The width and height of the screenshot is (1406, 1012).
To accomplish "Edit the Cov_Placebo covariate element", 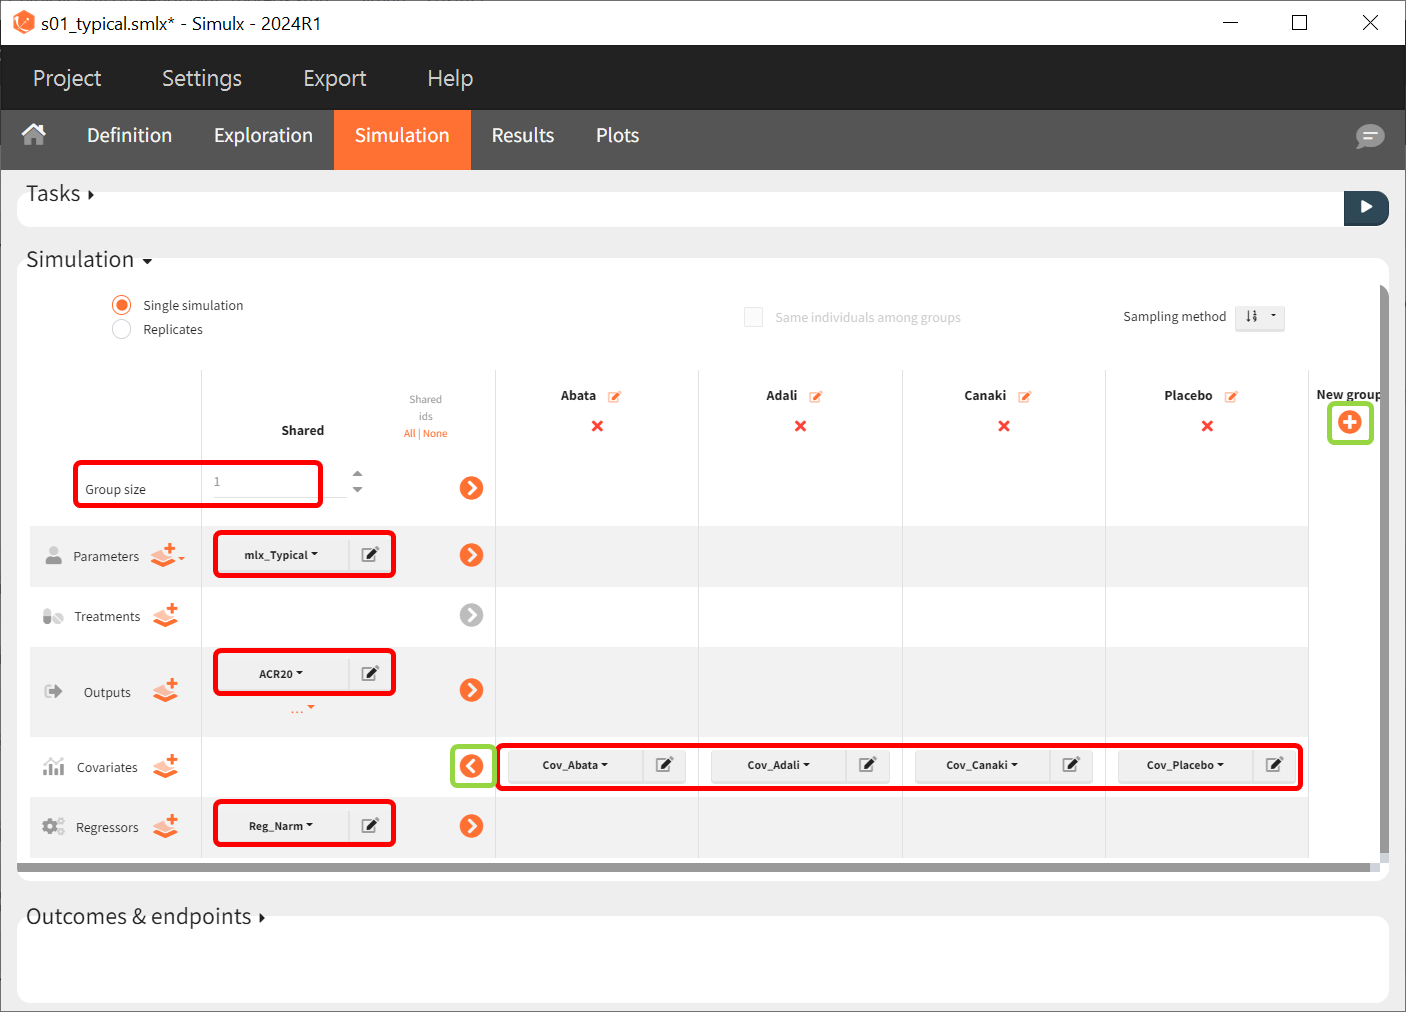I will coord(1274,765).
